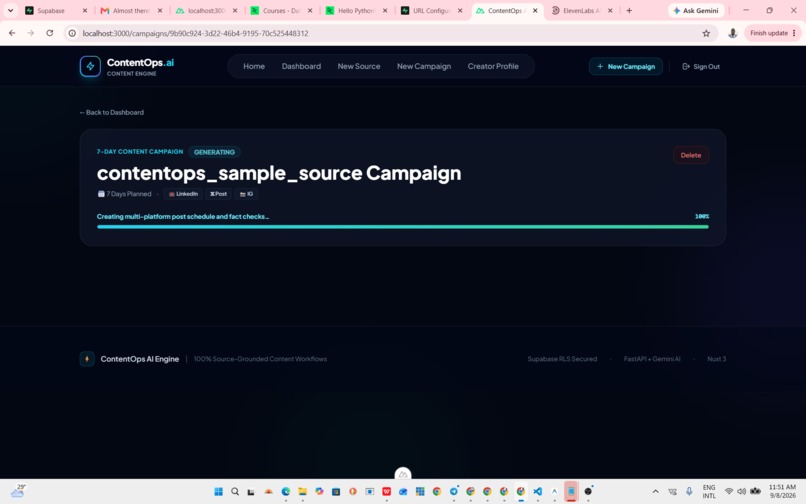Viewport: 806px width, 504px height.
Task: Click the 7 Days Planned calendar icon
Action: [x=101, y=194]
